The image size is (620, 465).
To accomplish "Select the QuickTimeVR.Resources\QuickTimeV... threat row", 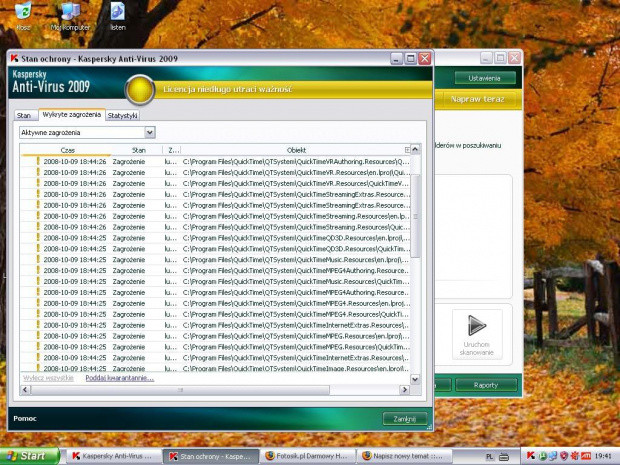I will [215, 183].
